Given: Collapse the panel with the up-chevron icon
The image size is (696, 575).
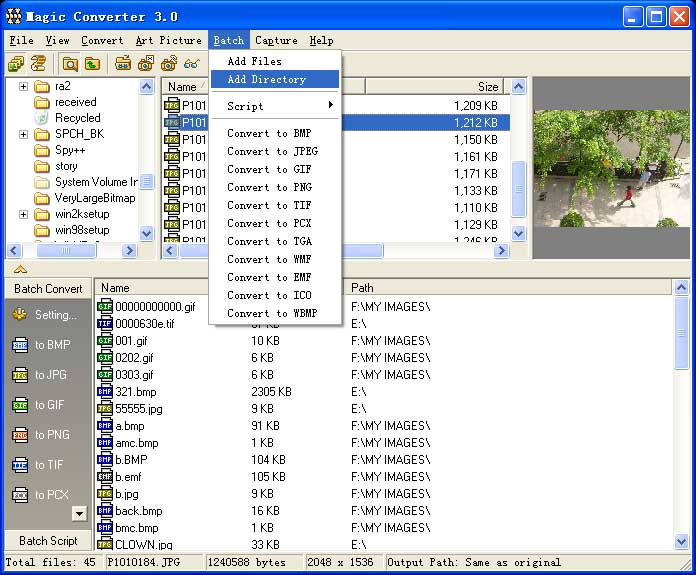Looking at the screenshot, I should [x=20, y=269].
